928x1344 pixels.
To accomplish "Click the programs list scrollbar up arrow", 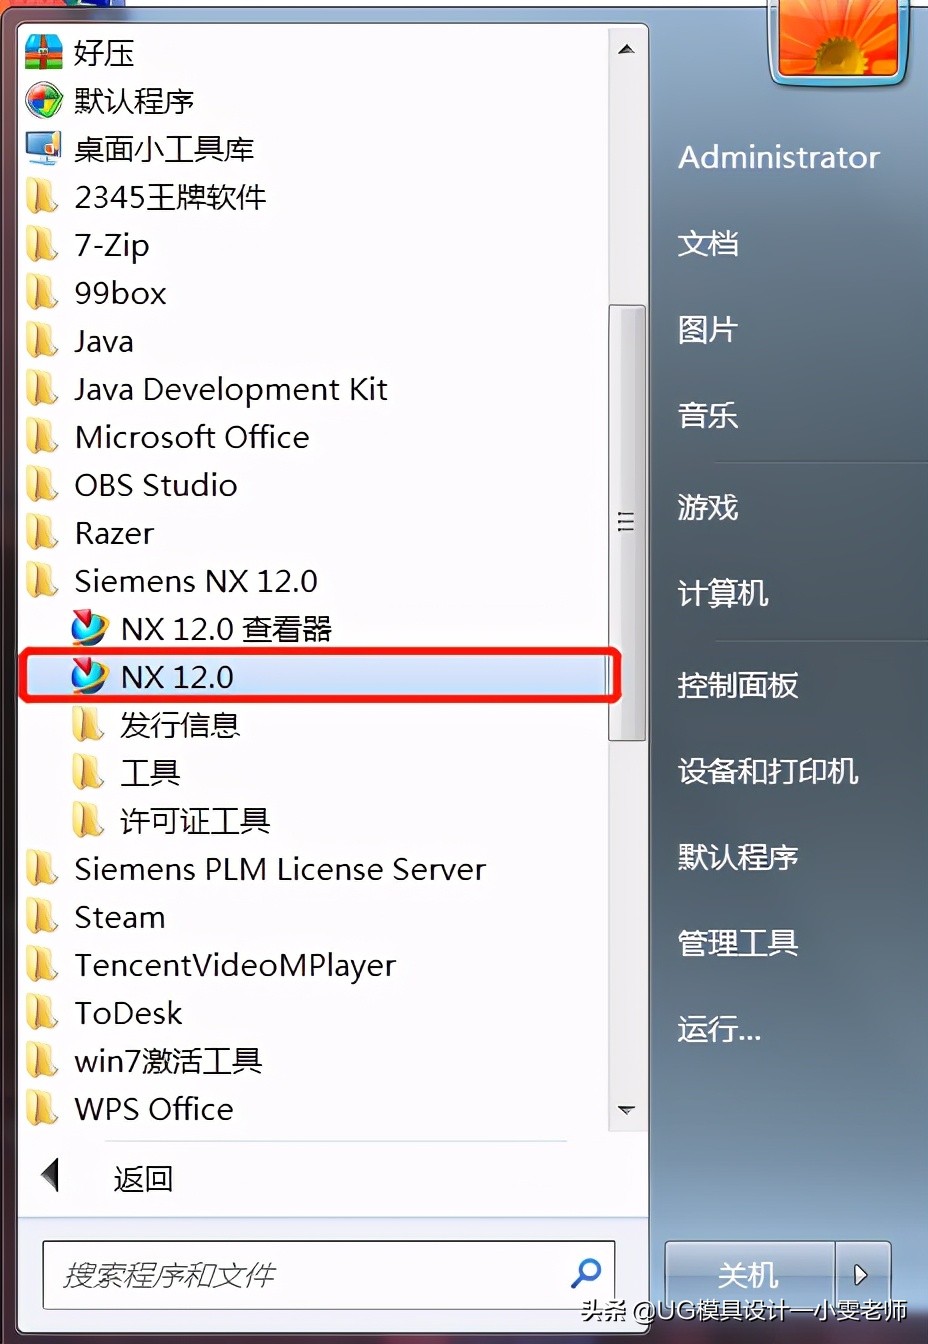I will point(627,49).
